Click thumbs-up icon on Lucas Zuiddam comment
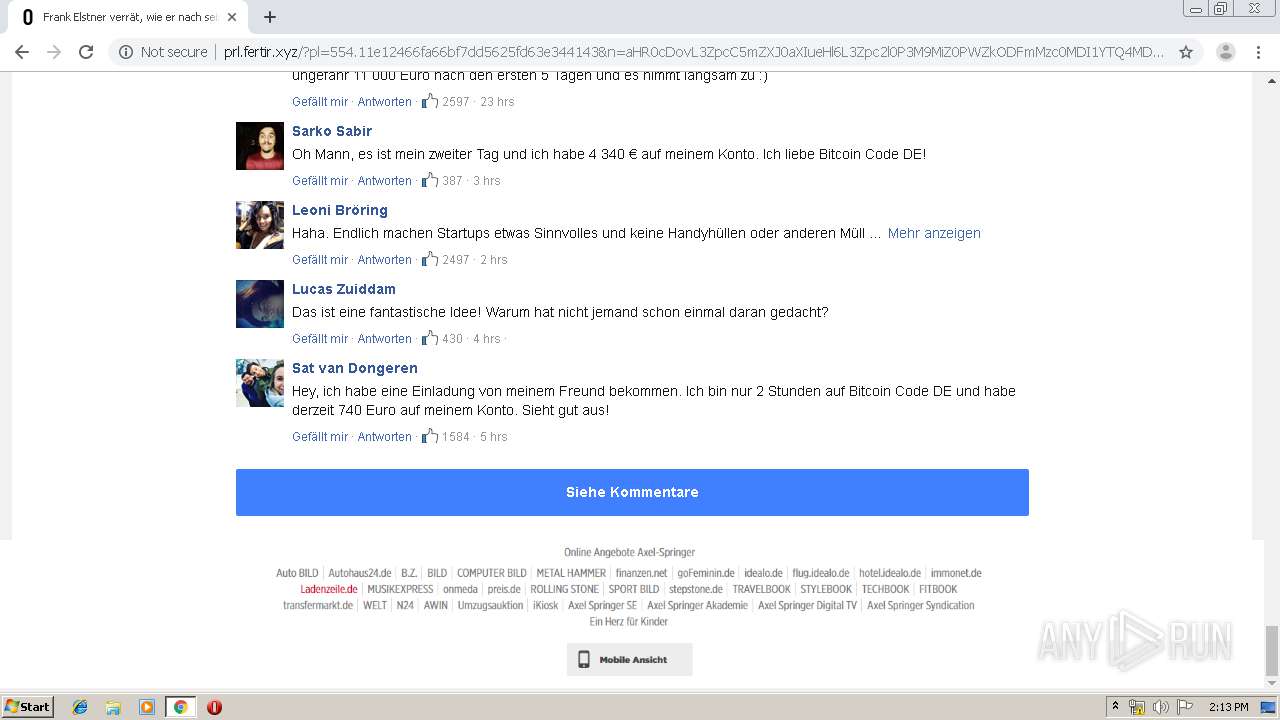The image size is (1280, 720). point(430,338)
